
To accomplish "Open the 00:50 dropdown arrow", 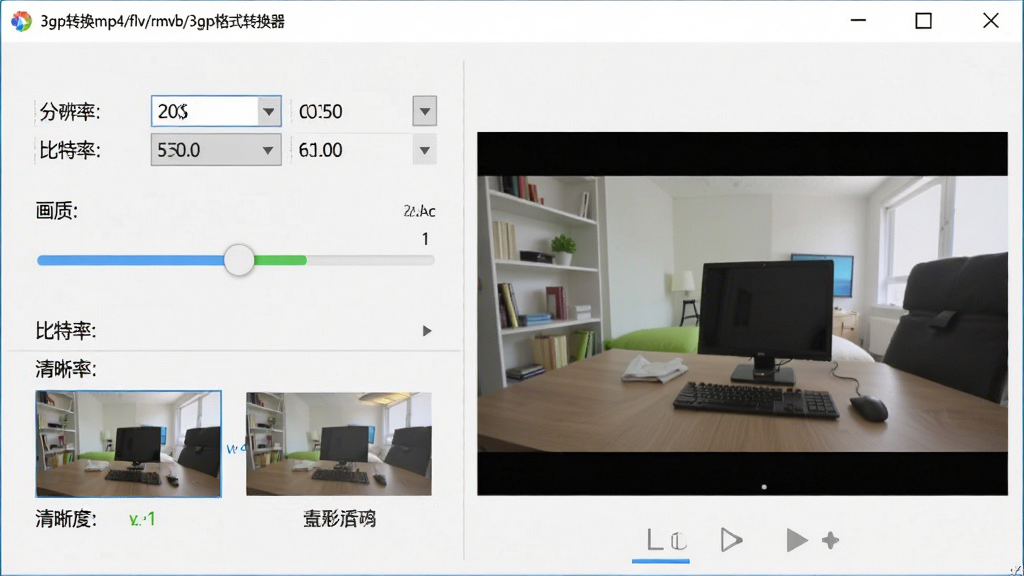I will (x=424, y=111).
